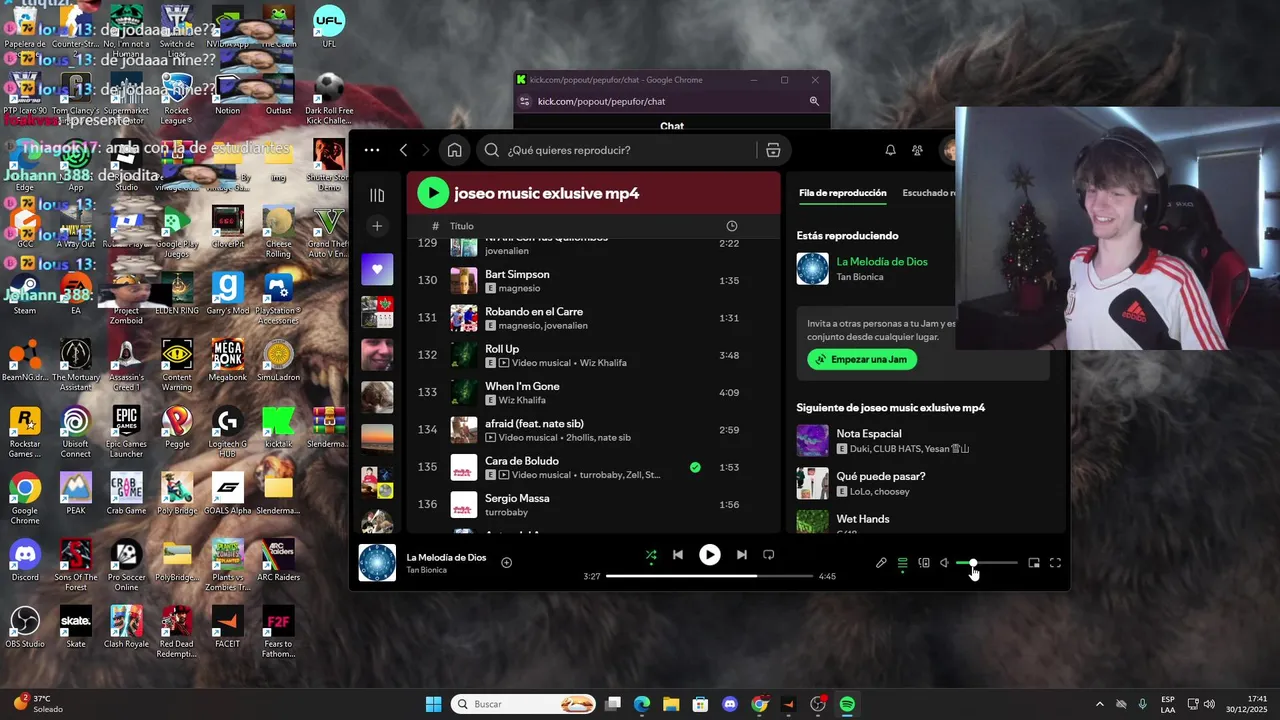
Task: Create a new playlist with plus icon
Action: coord(377,226)
